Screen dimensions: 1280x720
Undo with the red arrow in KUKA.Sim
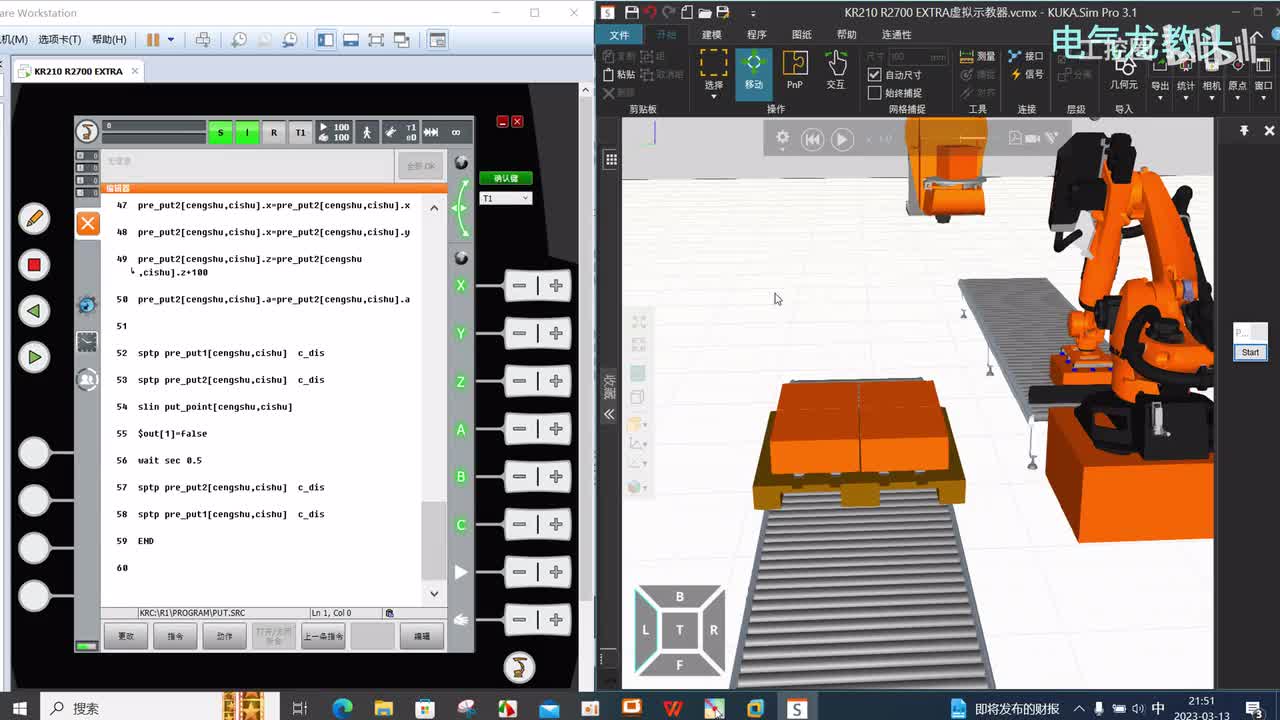651,12
